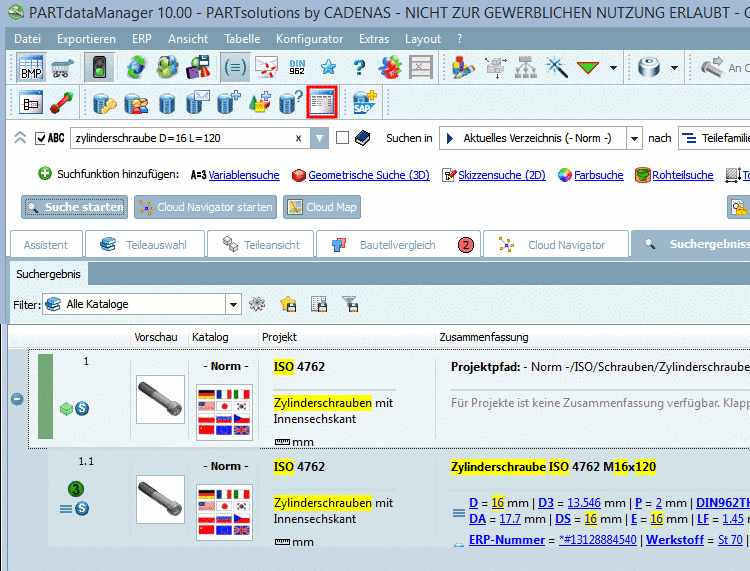Image resolution: width=750 pixels, height=571 pixels.
Task: Click the save favorites star icon
Action: point(288,304)
